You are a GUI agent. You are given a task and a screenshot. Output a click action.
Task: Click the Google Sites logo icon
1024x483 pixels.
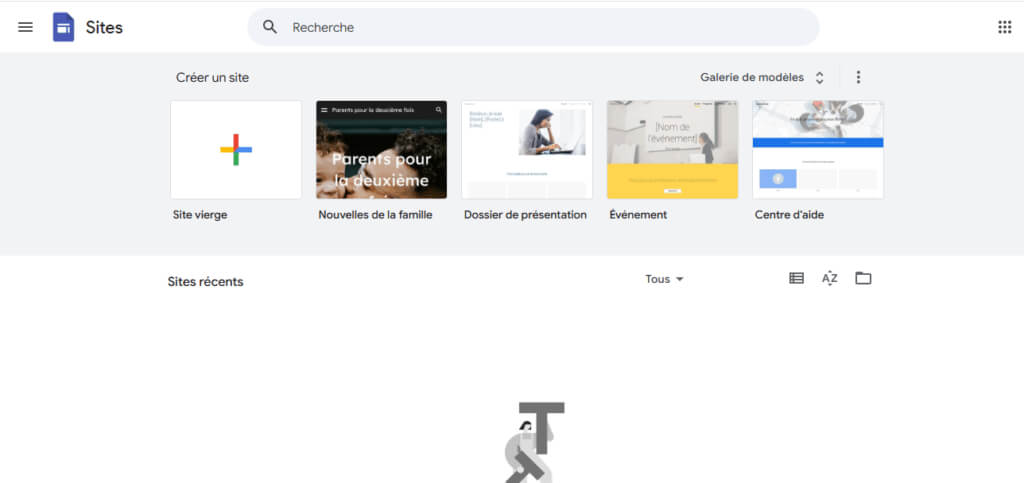64,27
